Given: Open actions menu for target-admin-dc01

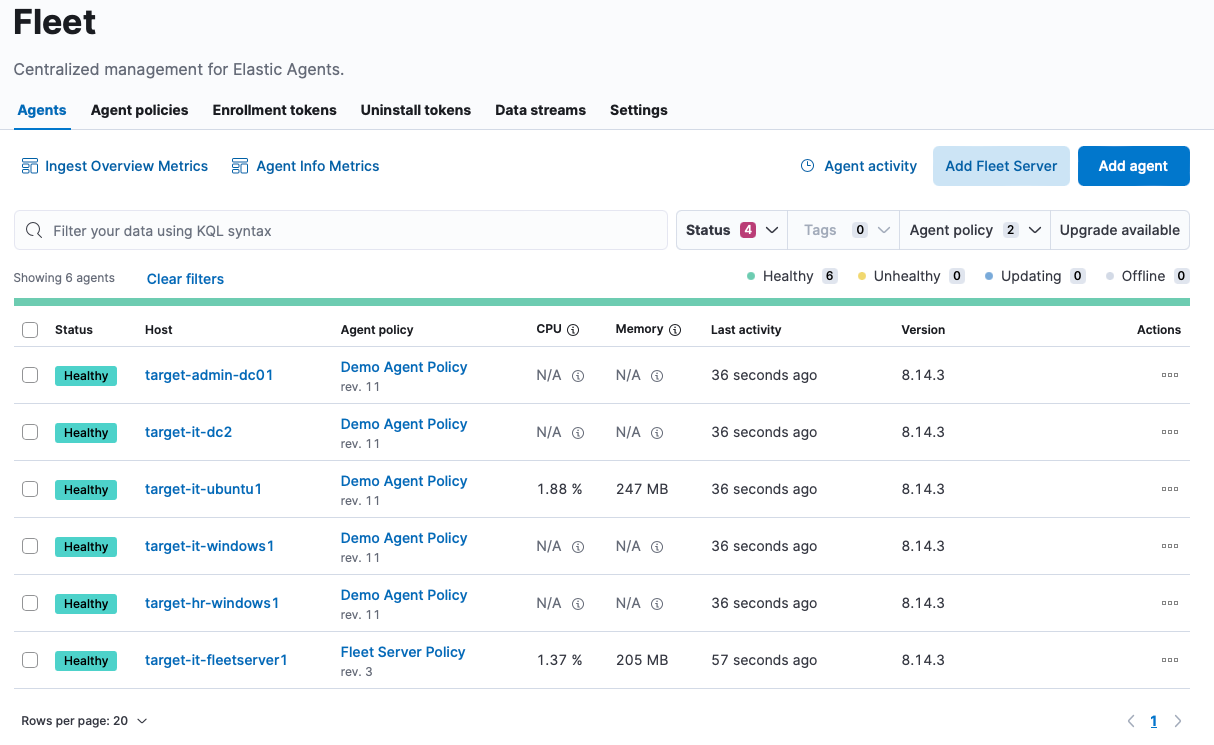Looking at the screenshot, I should pos(1169,375).
